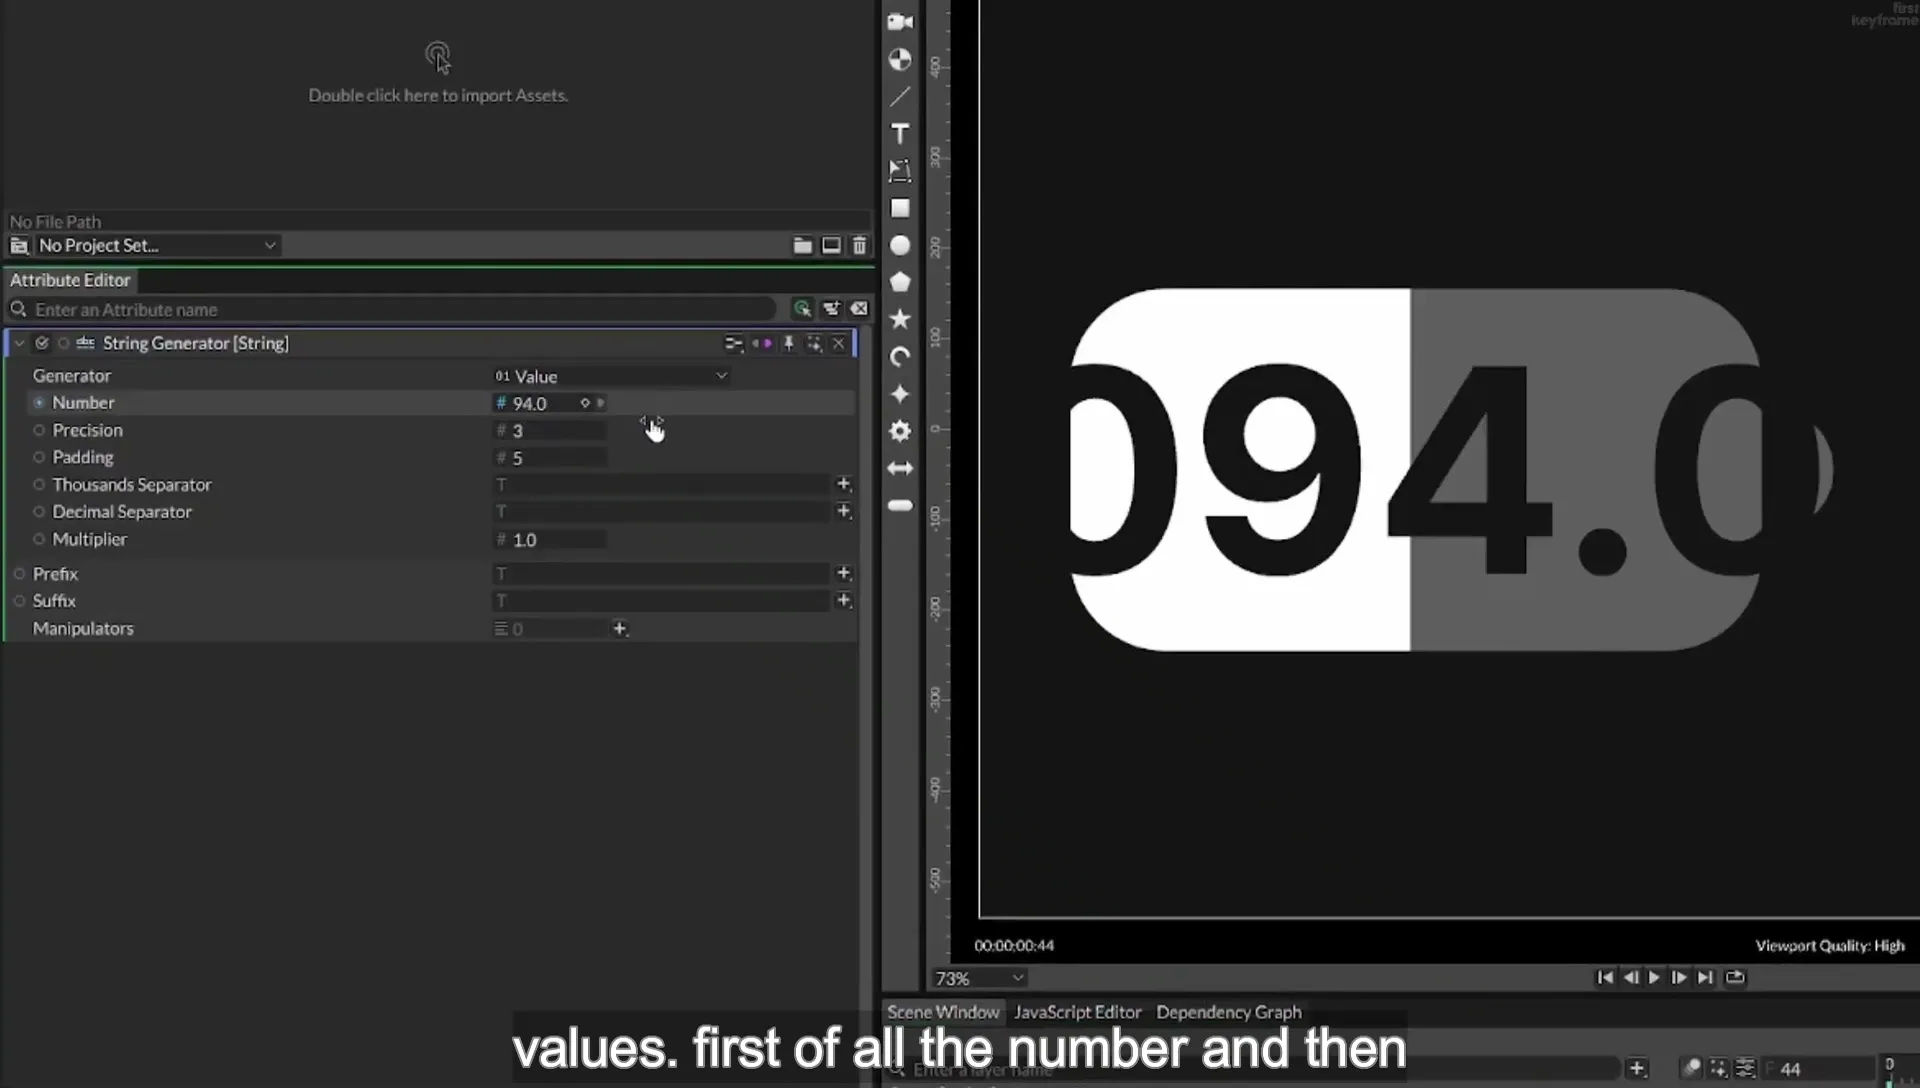1920x1088 pixels.
Task: Select the Star shape tool
Action: (x=900, y=319)
